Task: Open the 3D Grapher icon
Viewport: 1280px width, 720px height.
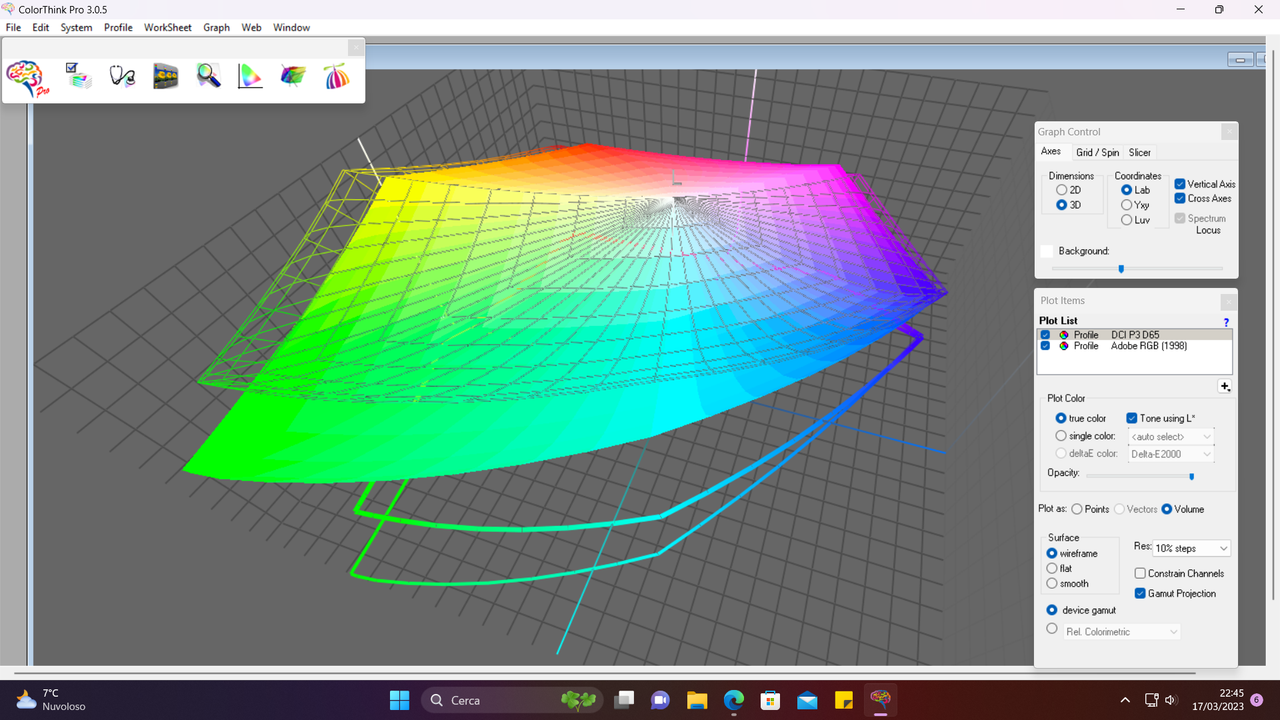Action: (x=292, y=75)
